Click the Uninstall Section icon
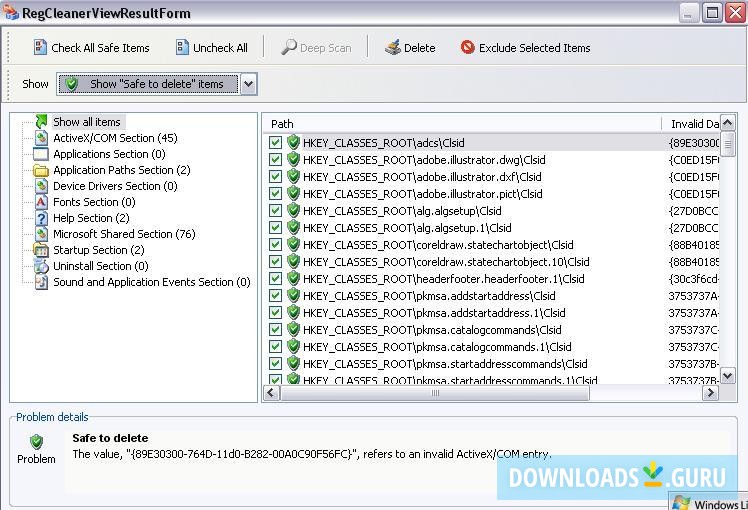The width and height of the screenshot is (748, 510). [x=42, y=266]
